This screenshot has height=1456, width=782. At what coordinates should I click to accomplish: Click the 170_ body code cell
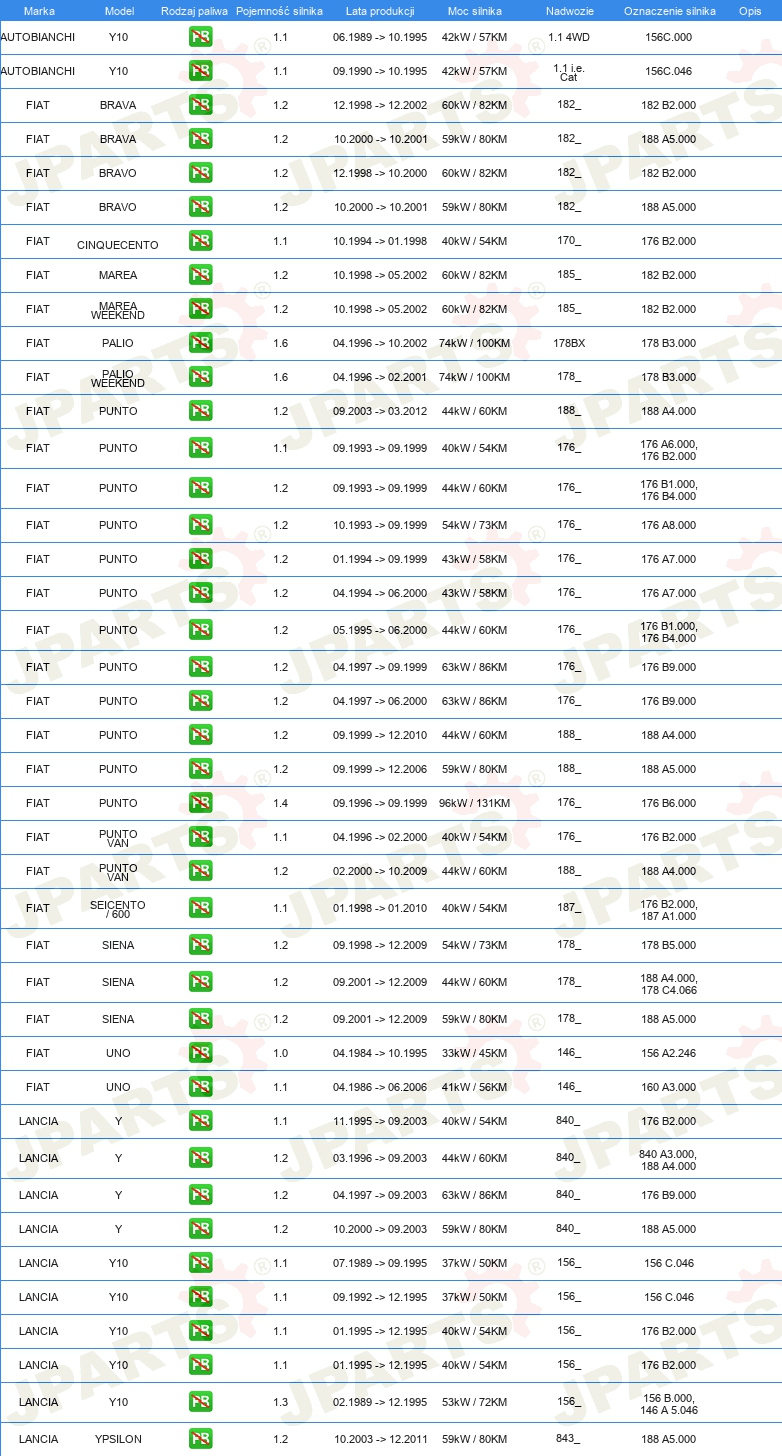pyautogui.click(x=568, y=241)
